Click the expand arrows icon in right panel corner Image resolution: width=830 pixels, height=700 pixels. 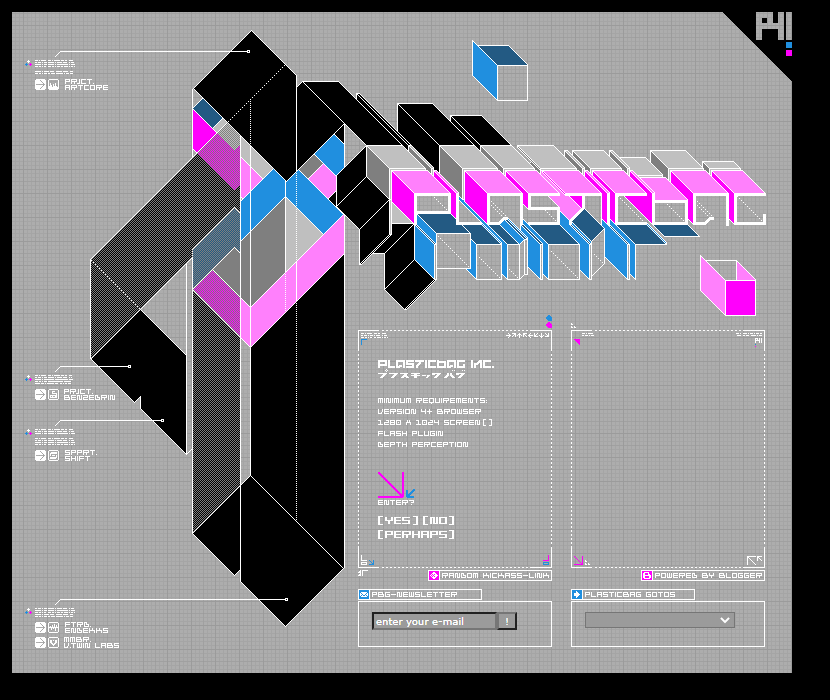[x=754, y=560]
